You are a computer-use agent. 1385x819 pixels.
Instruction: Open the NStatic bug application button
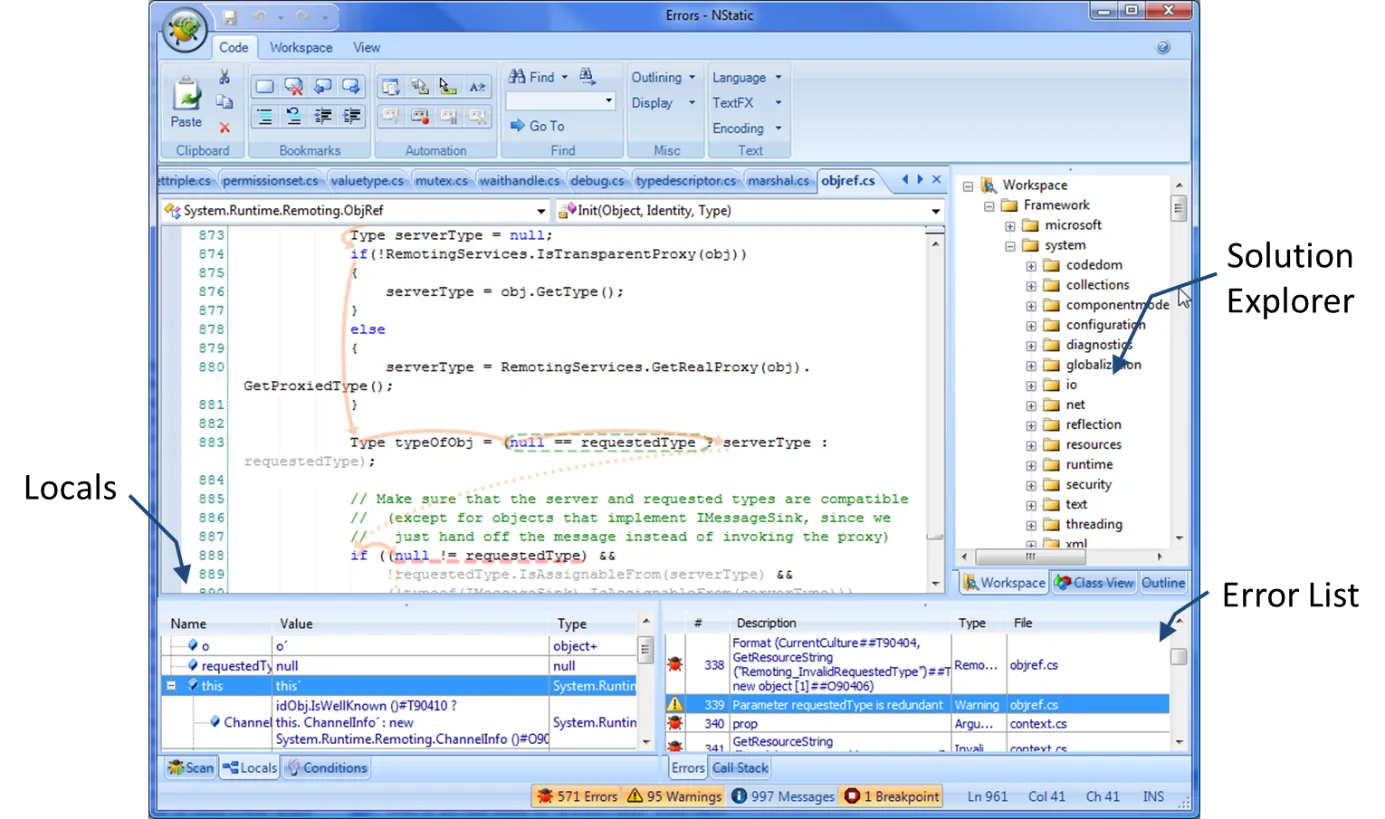click(184, 33)
